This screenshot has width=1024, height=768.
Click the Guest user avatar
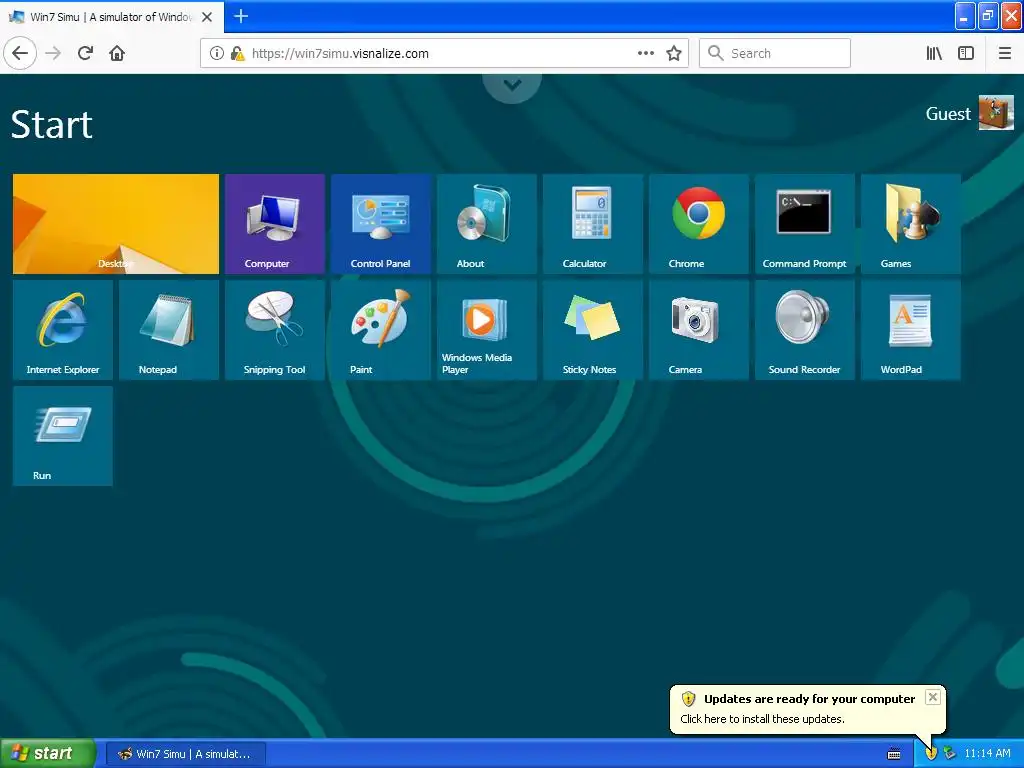(x=996, y=113)
